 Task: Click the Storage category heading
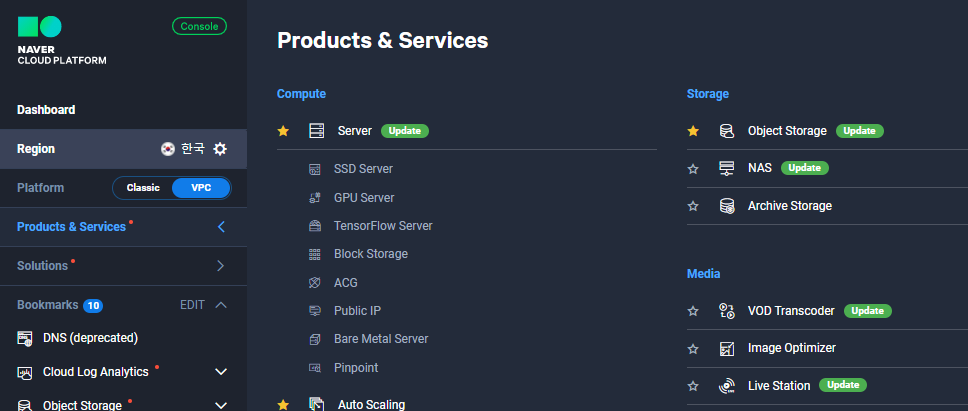pyautogui.click(x=707, y=94)
